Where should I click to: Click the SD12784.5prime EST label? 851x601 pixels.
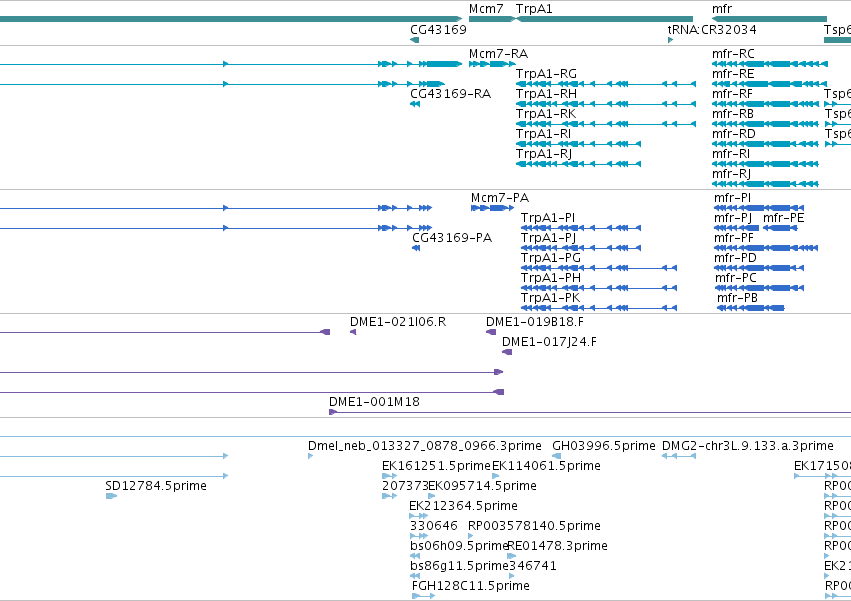(x=156, y=486)
